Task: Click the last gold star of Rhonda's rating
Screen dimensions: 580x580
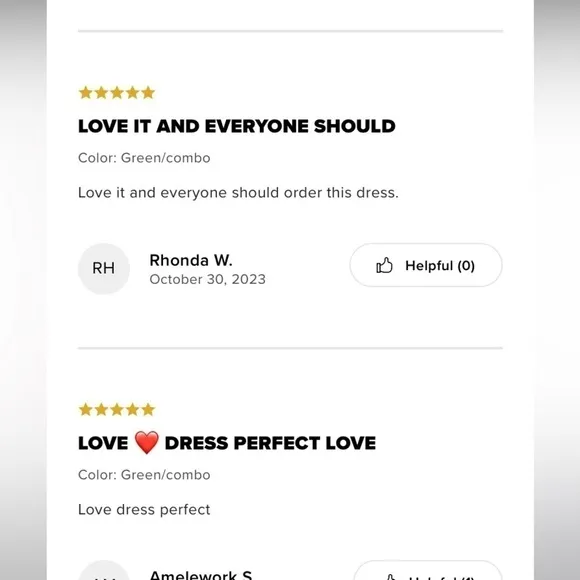Action: point(148,92)
